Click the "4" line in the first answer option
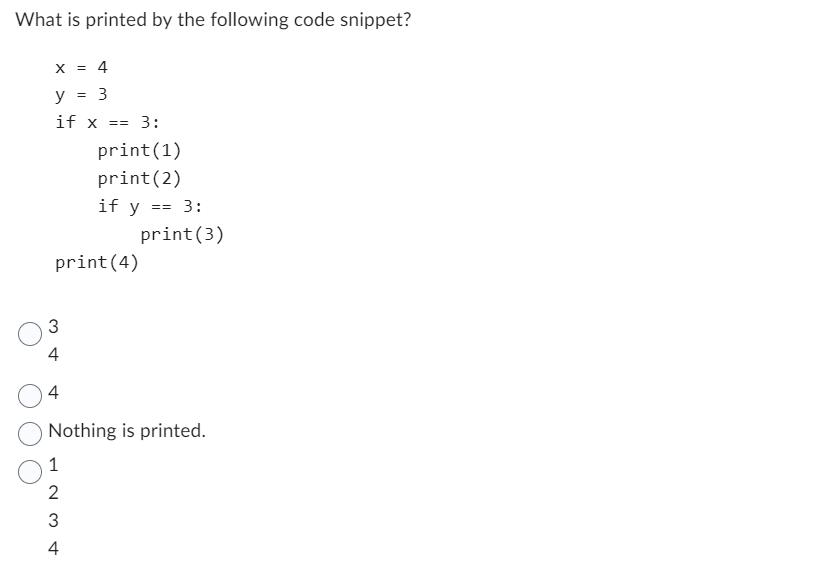Viewport: 823px width, 585px height. click(x=53, y=355)
